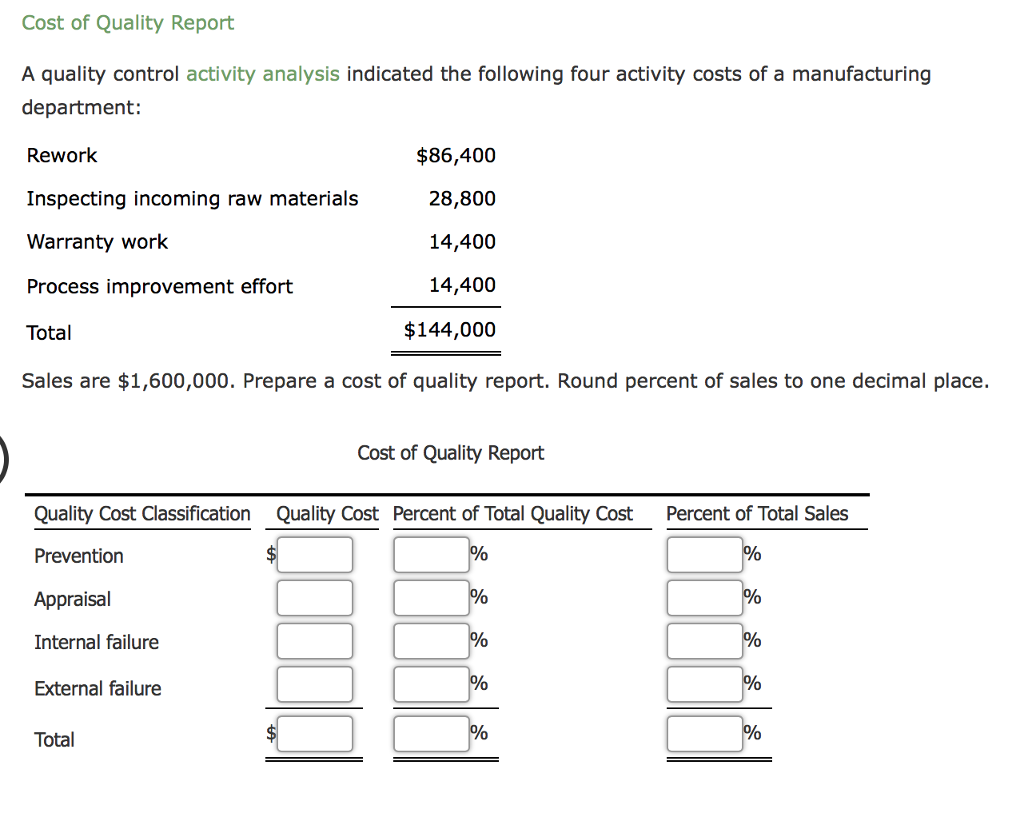Viewport: 1024px width, 813px height.
Task: Click the Prevention row label
Action: click(x=78, y=556)
